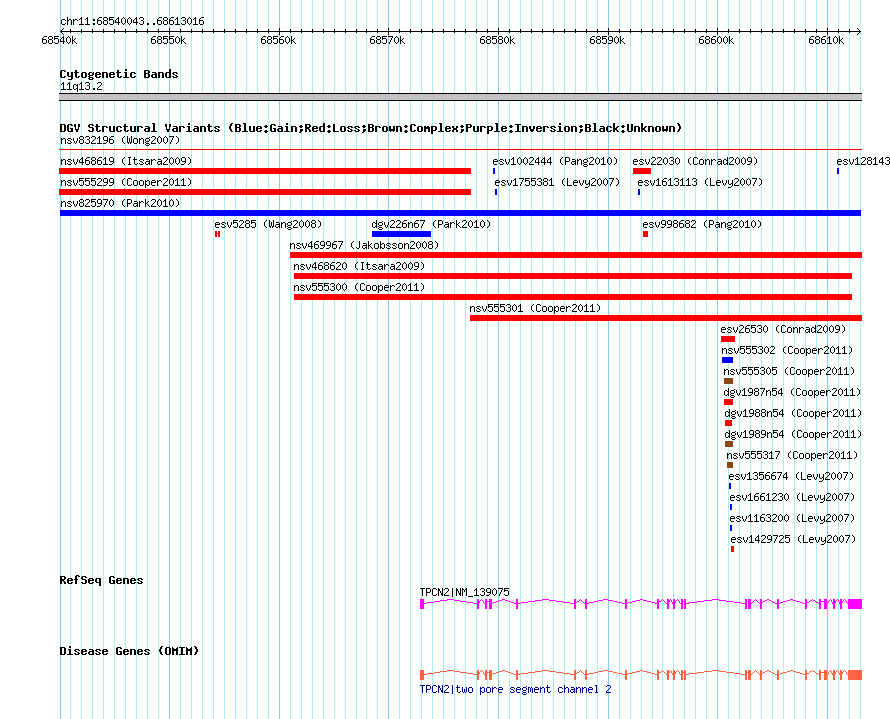This screenshot has width=890, height=719.
Task: Open the TPCN2|NM_139075 RefSeq gene label
Action: pyautogui.click(x=464, y=592)
